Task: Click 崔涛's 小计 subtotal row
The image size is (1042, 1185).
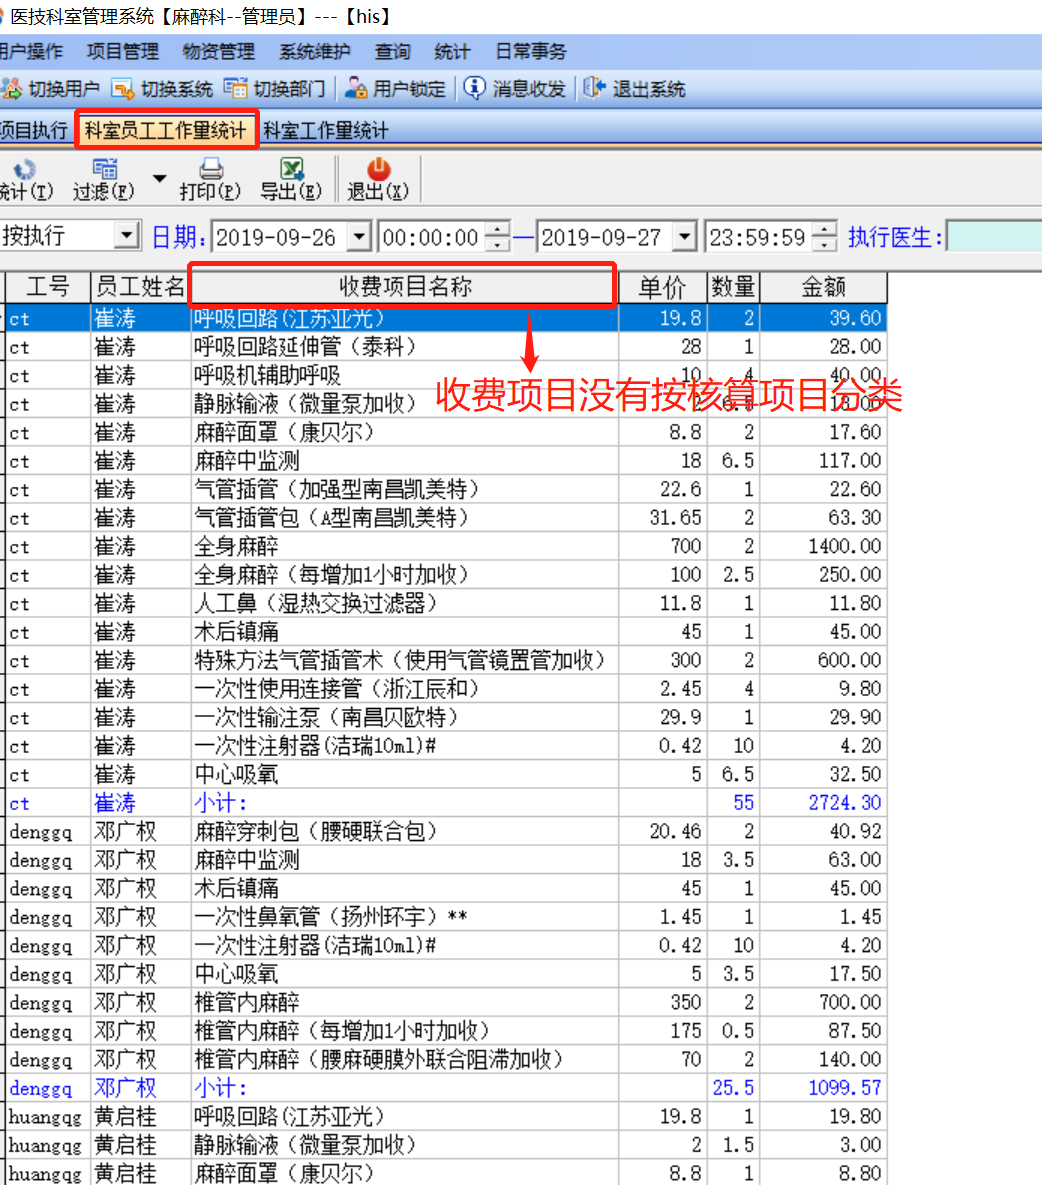Action: pos(446,803)
